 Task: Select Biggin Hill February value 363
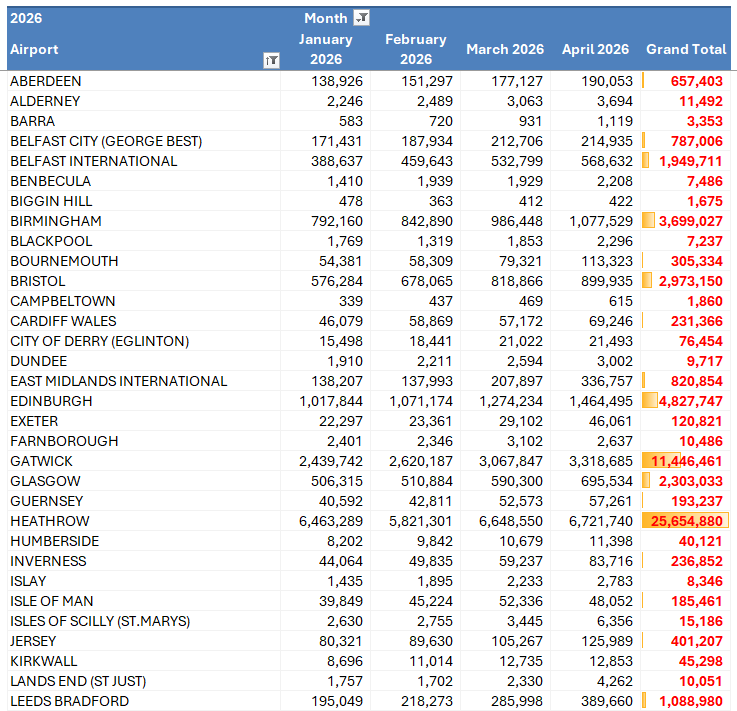coord(441,201)
